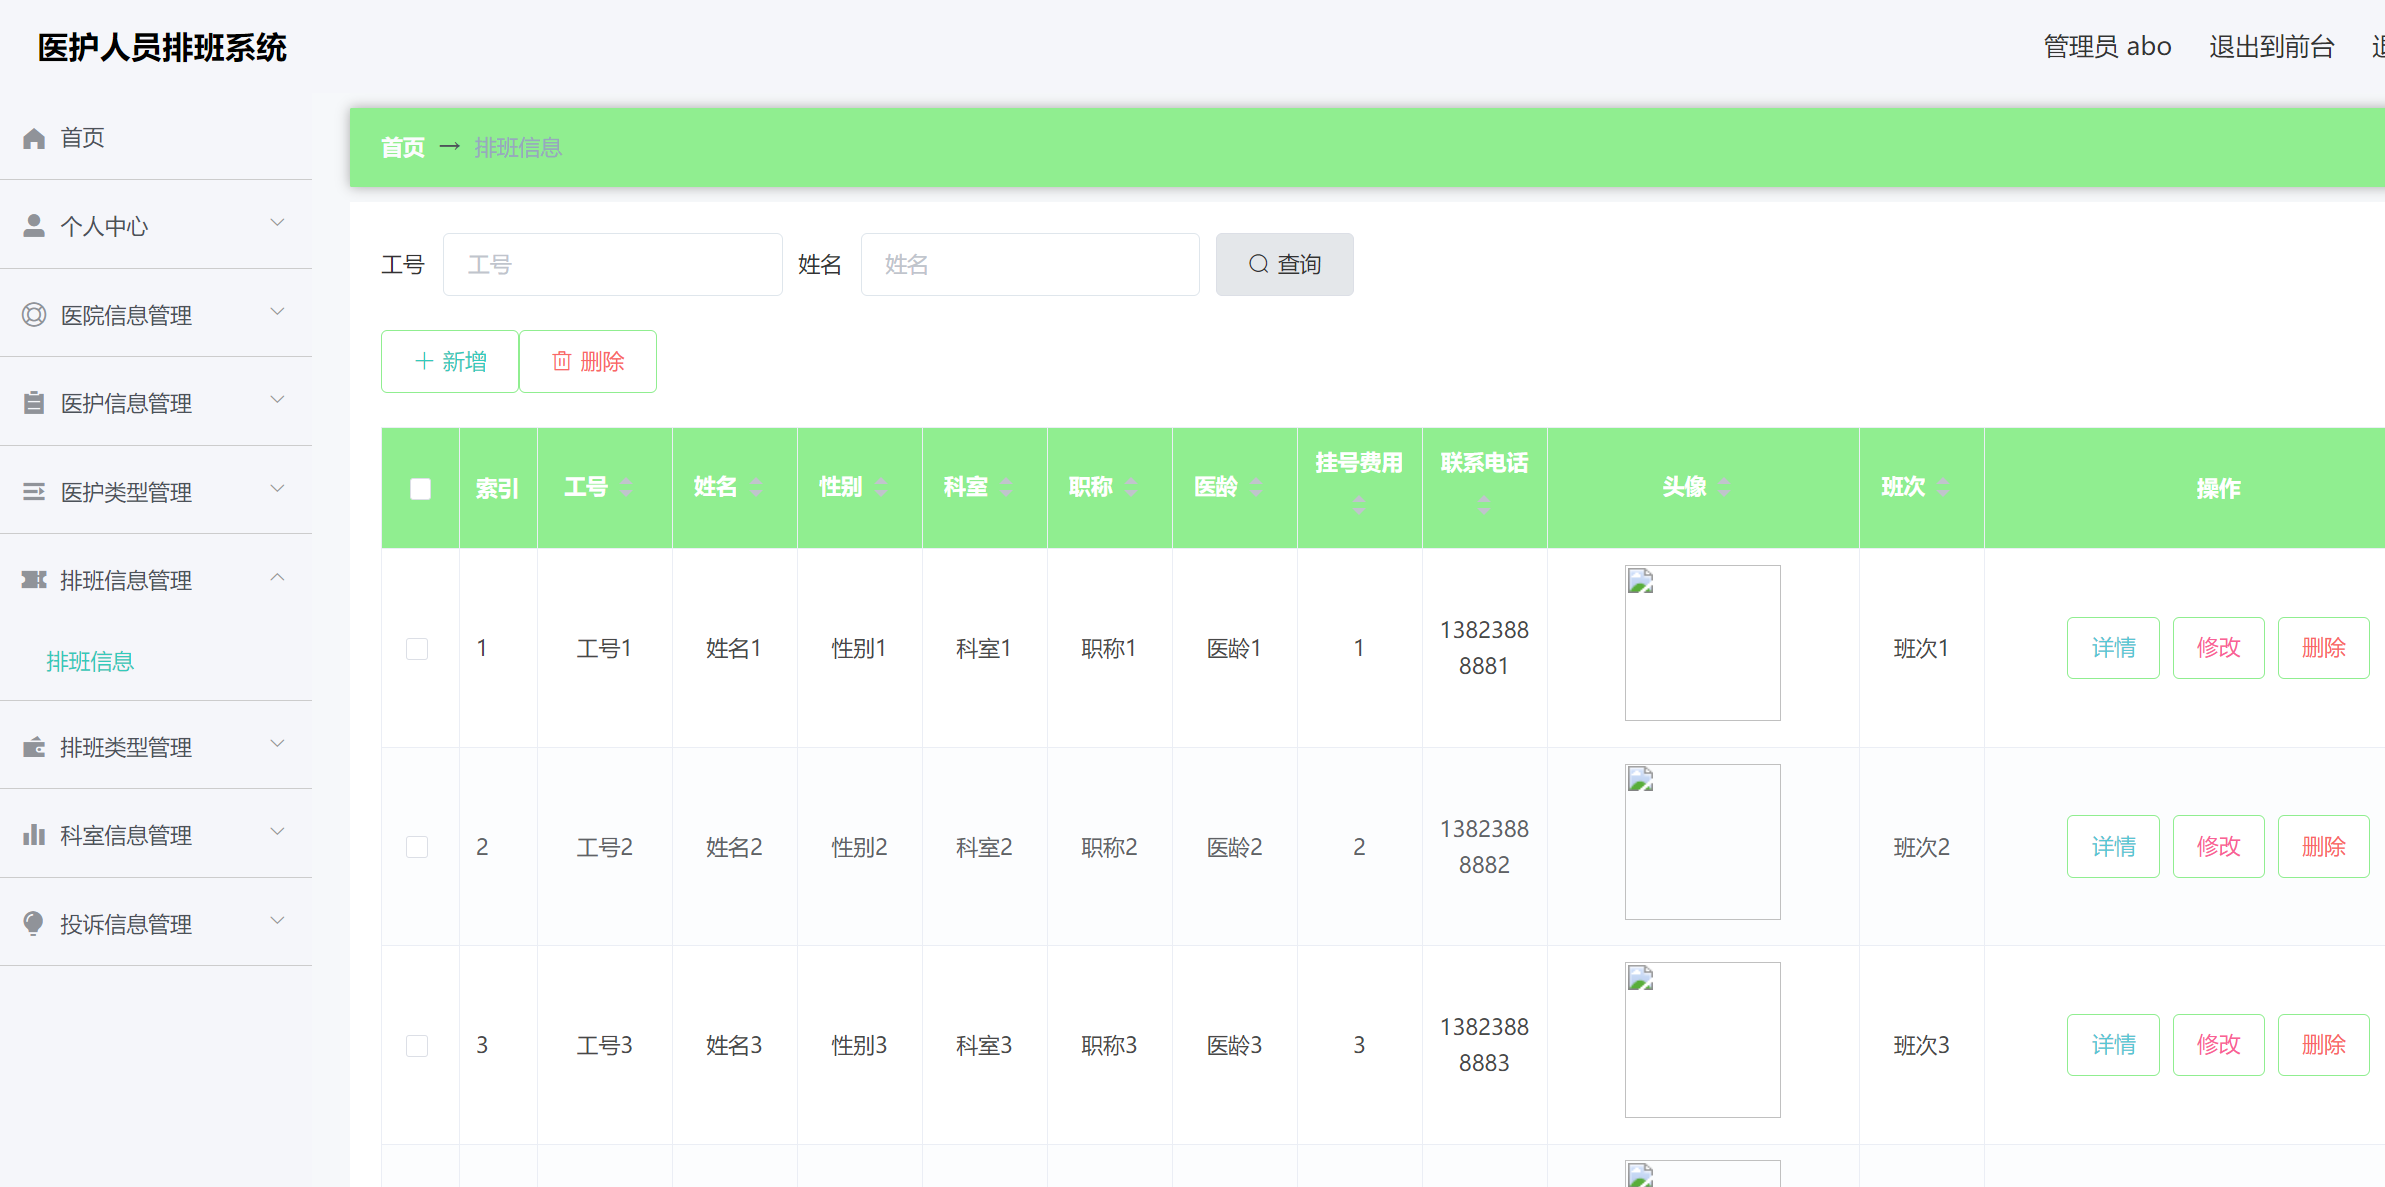2385x1187 pixels.
Task: Go to 首页 in the breadcrumb
Action: pyautogui.click(x=403, y=148)
